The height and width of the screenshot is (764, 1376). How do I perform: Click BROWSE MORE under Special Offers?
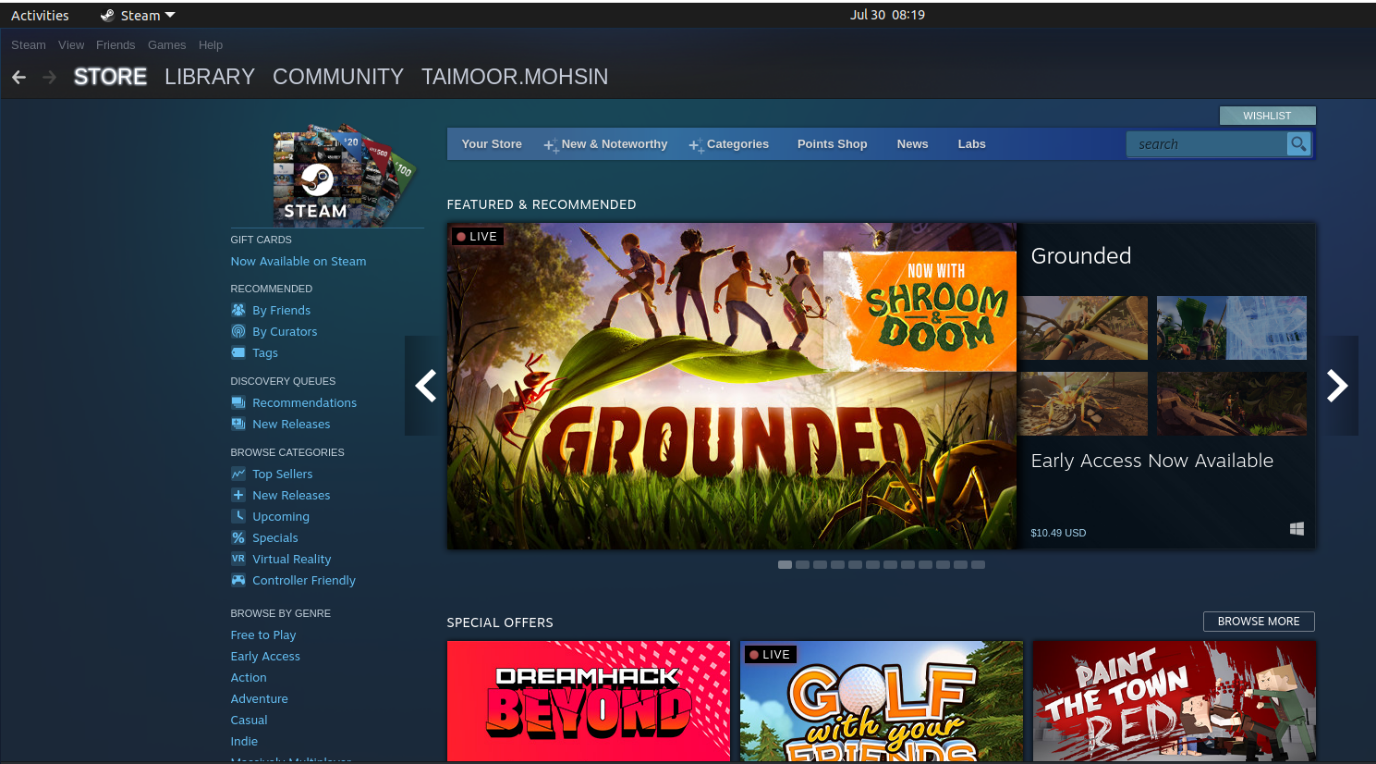tap(1258, 621)
